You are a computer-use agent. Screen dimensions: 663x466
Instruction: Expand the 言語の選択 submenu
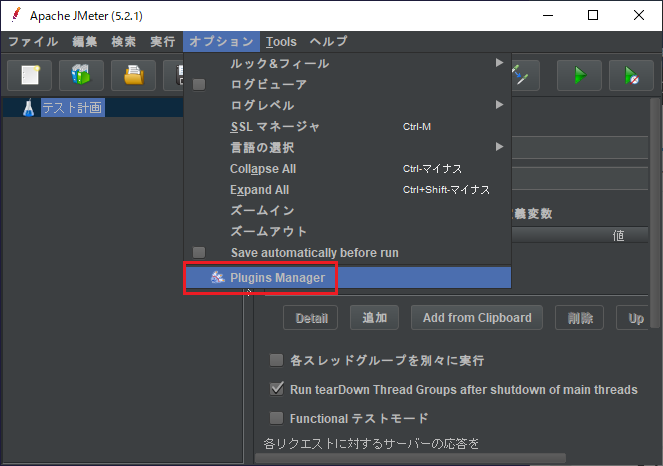point(347,147)
